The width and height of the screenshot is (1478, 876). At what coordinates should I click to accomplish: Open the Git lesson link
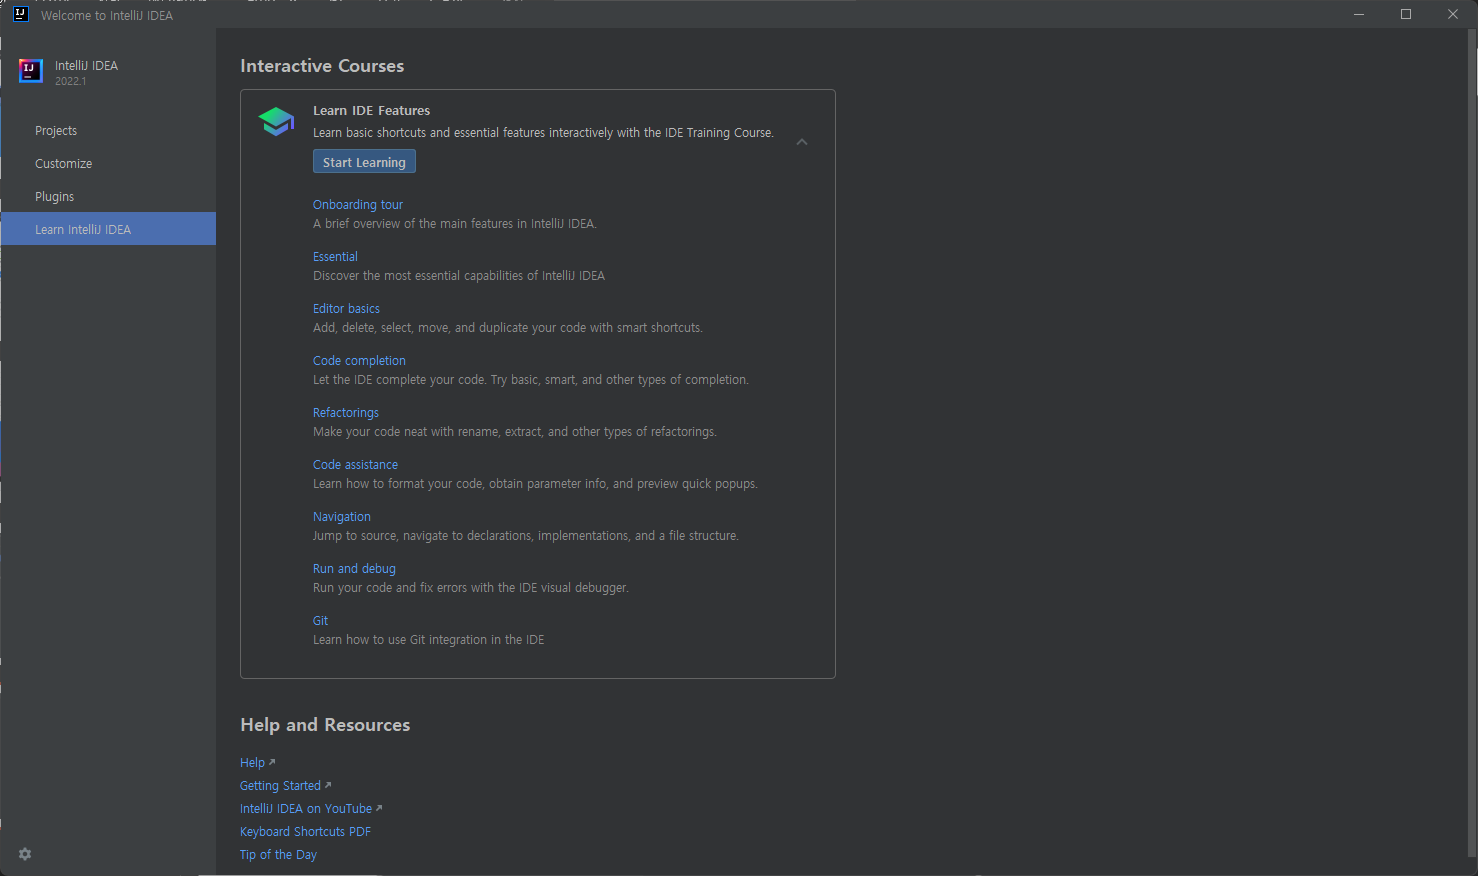pos(320,621)
